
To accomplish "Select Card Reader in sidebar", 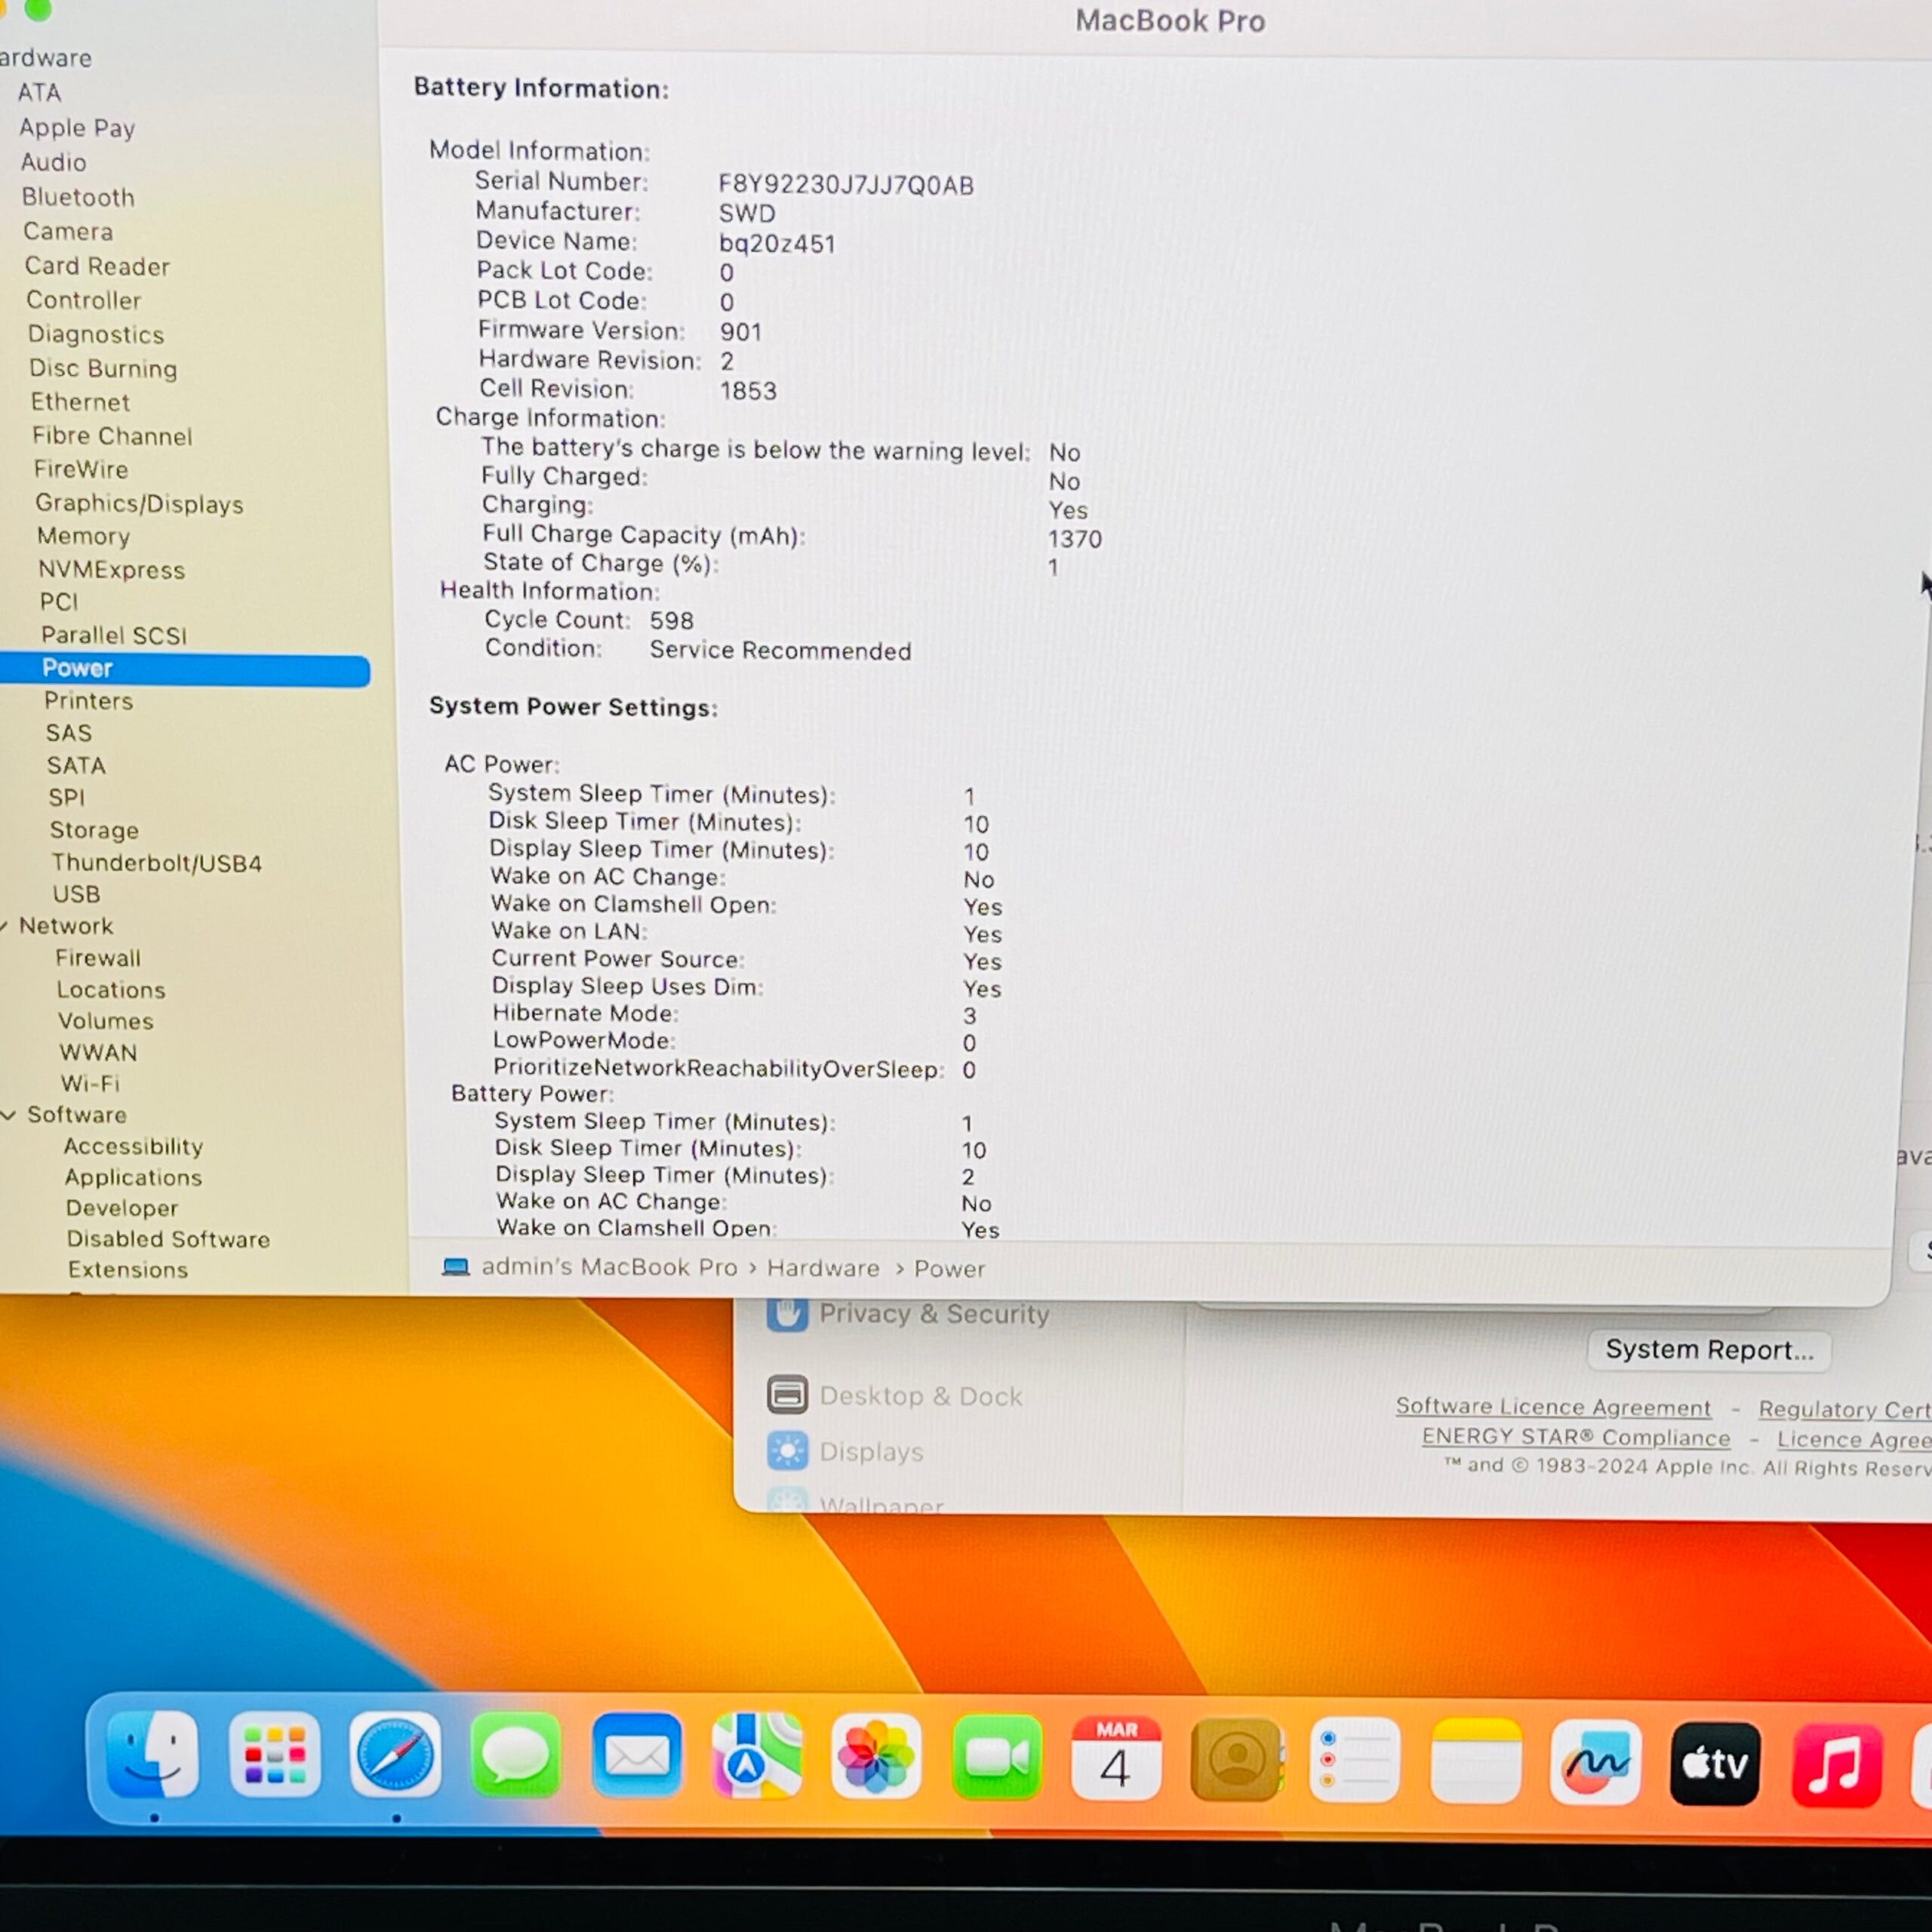I will point(97,266).
